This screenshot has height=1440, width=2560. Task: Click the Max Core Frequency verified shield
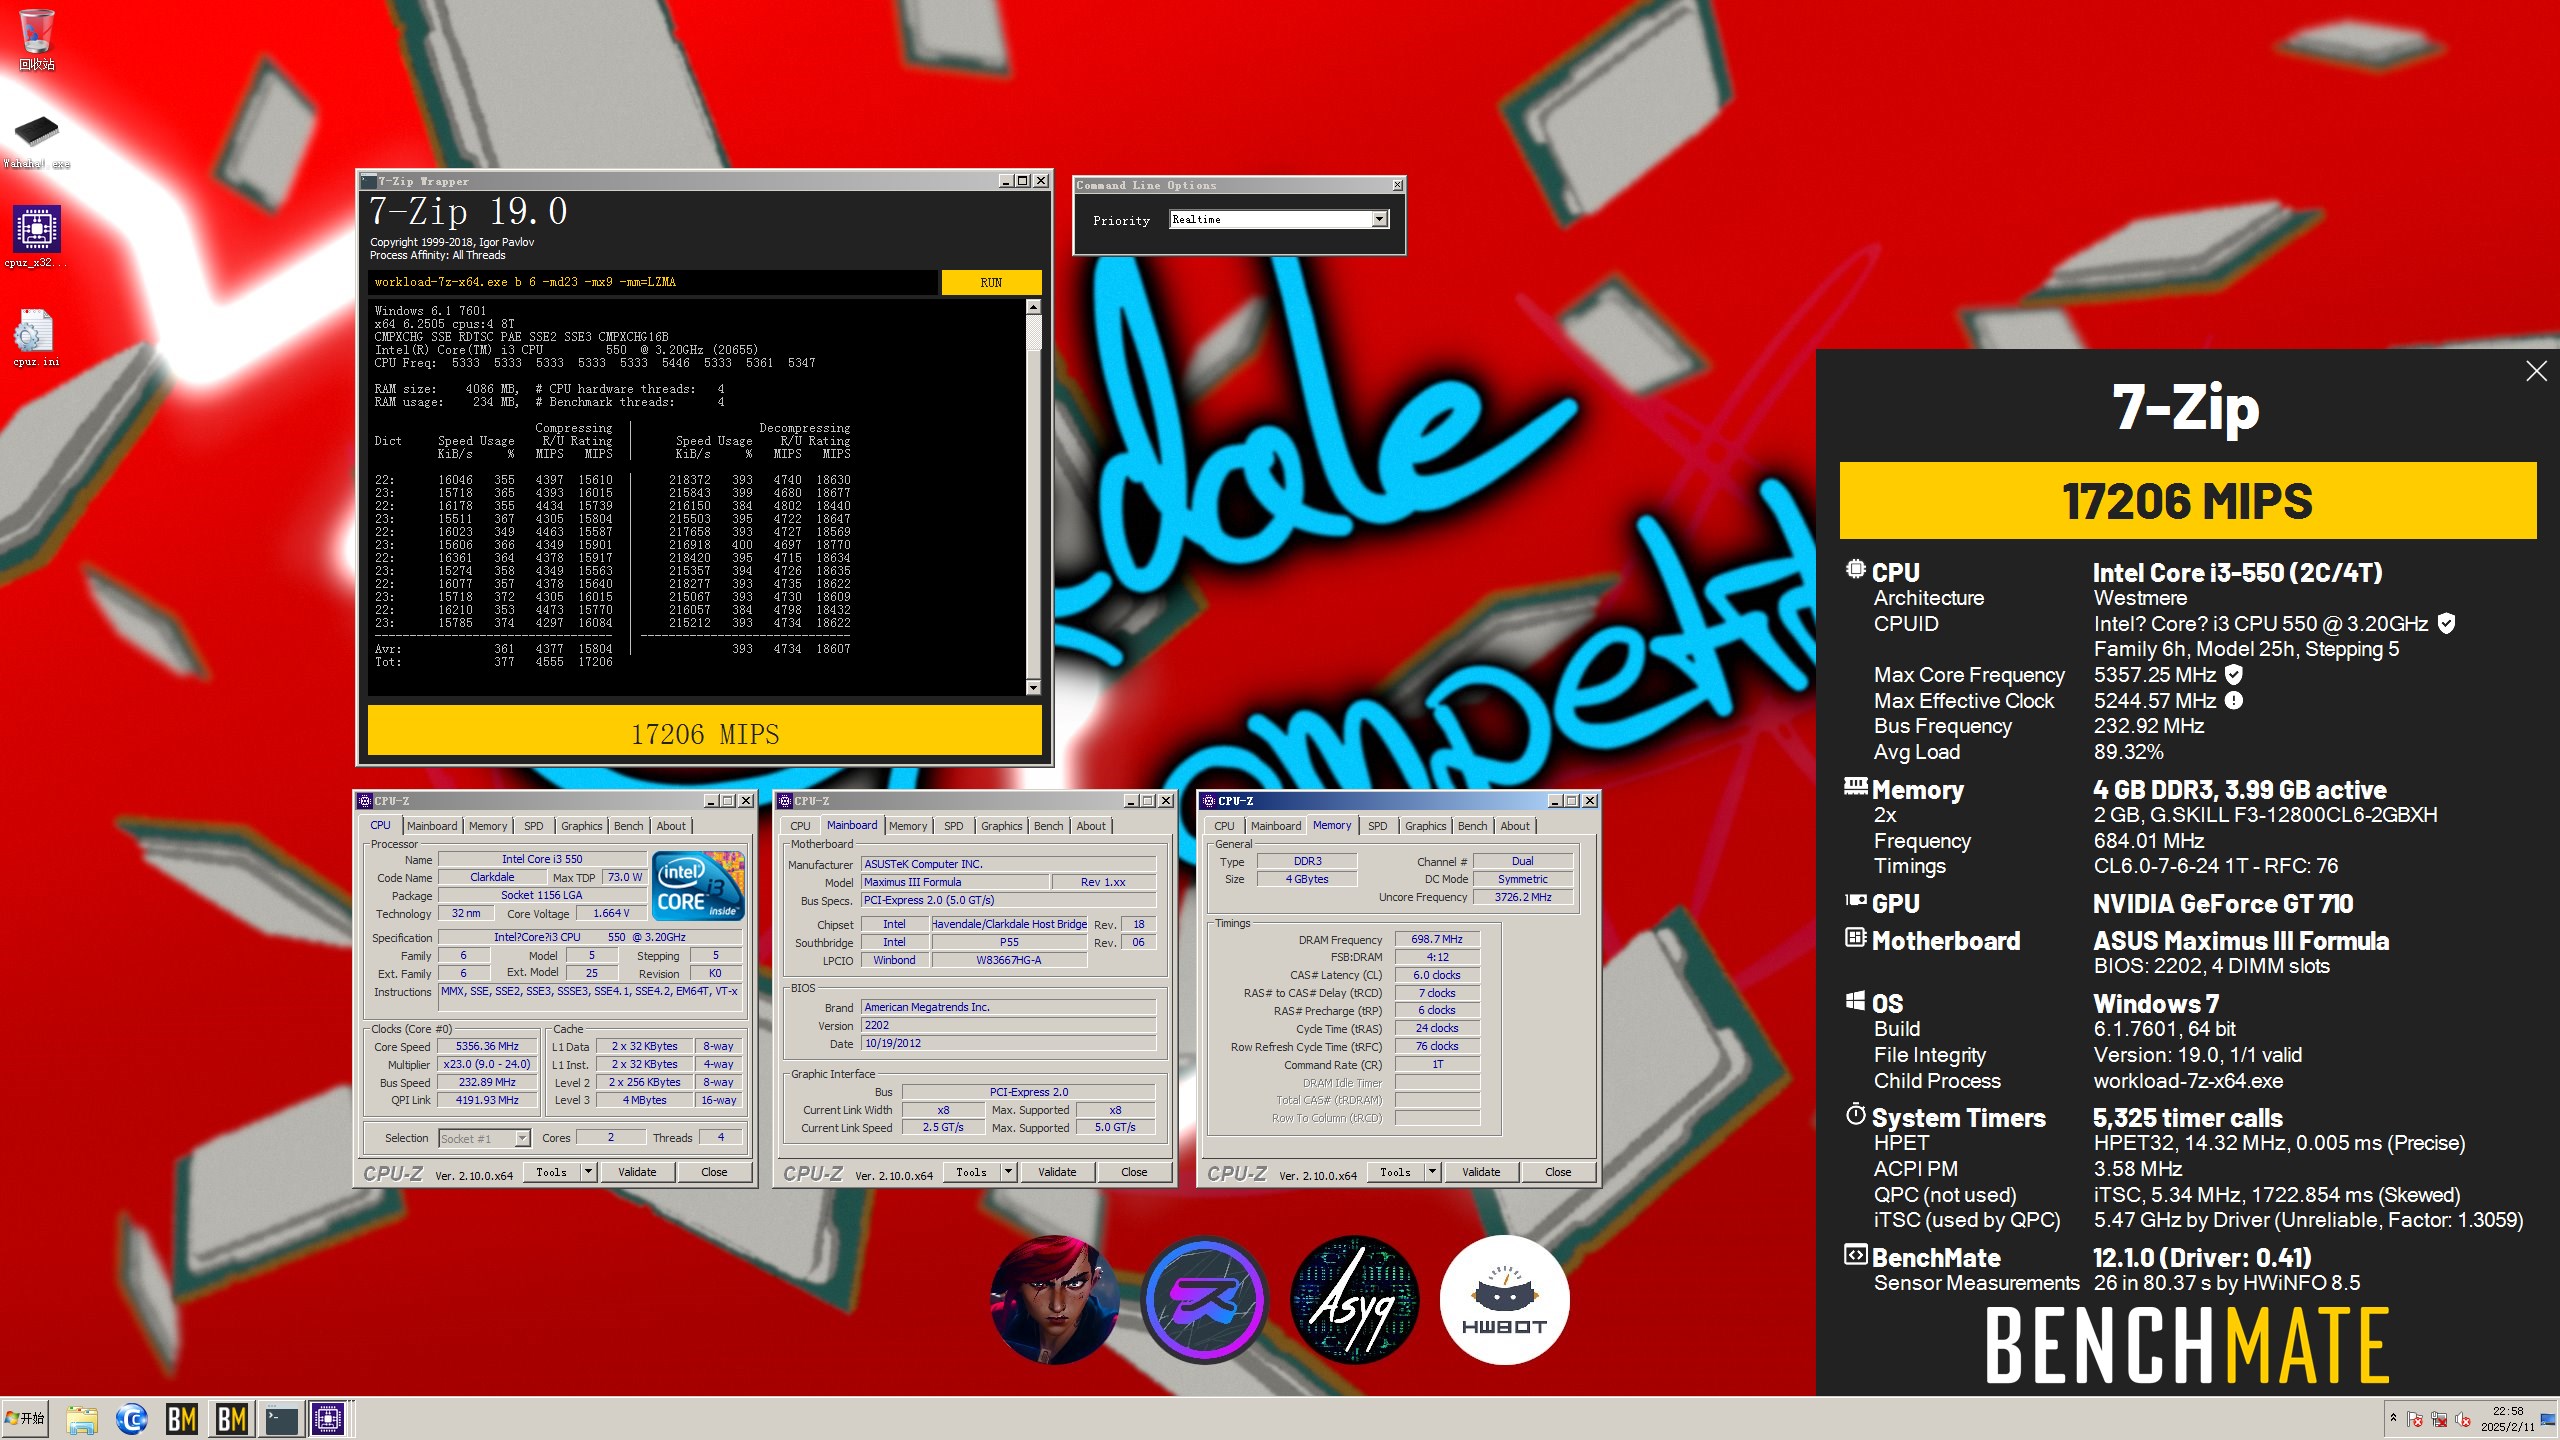2234,675
